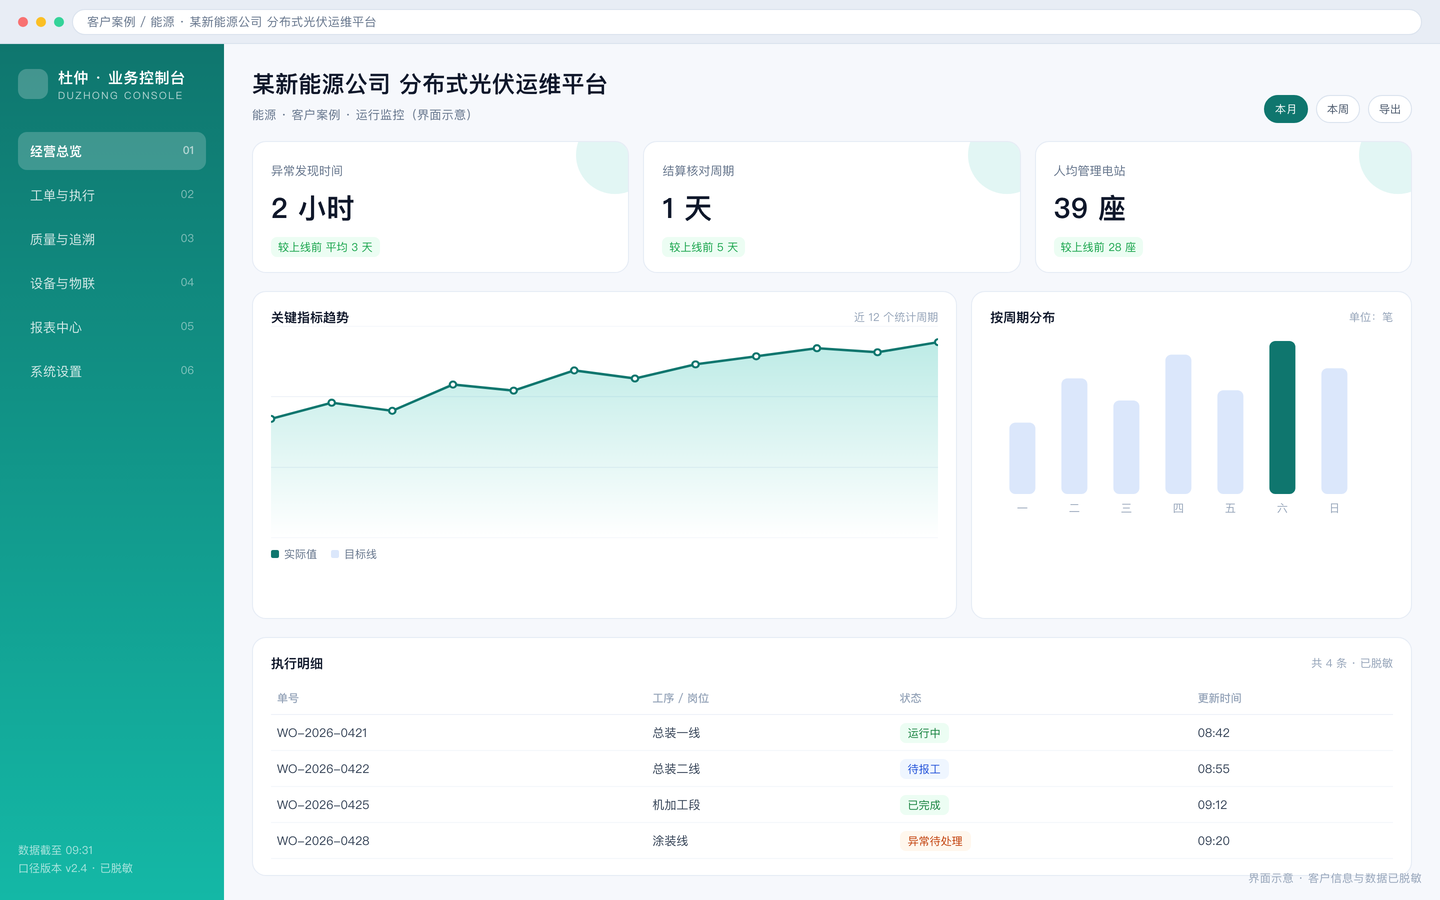Screen dimensions: 1440x900
Task: Click the green window maximize dot
Action: point(59,22)
